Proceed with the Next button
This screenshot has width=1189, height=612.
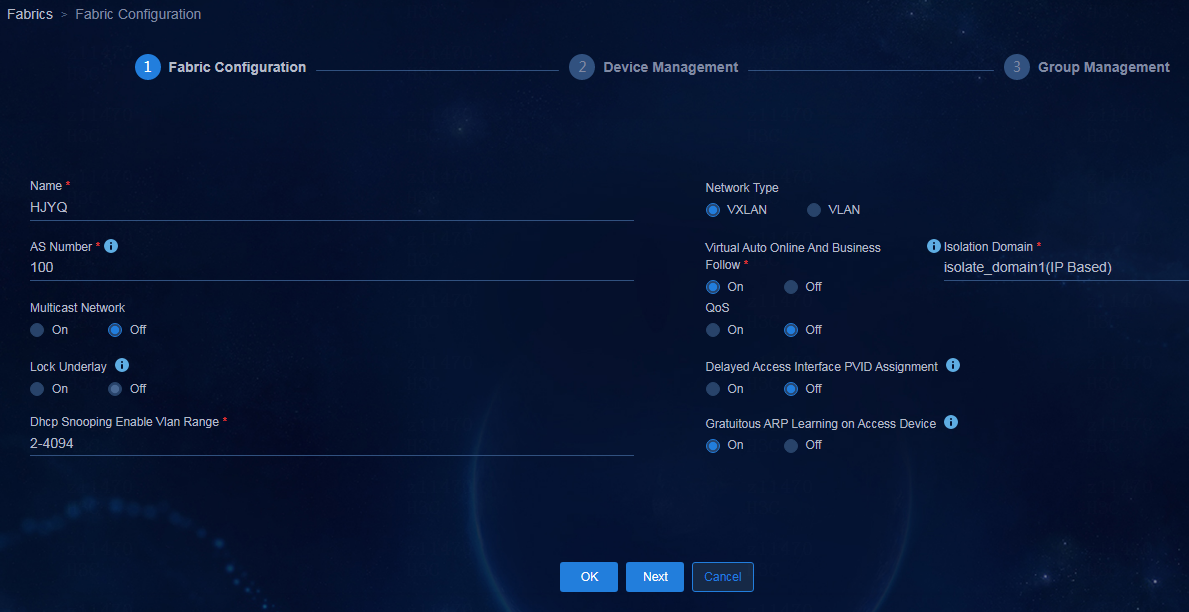(x=655, y=577)
